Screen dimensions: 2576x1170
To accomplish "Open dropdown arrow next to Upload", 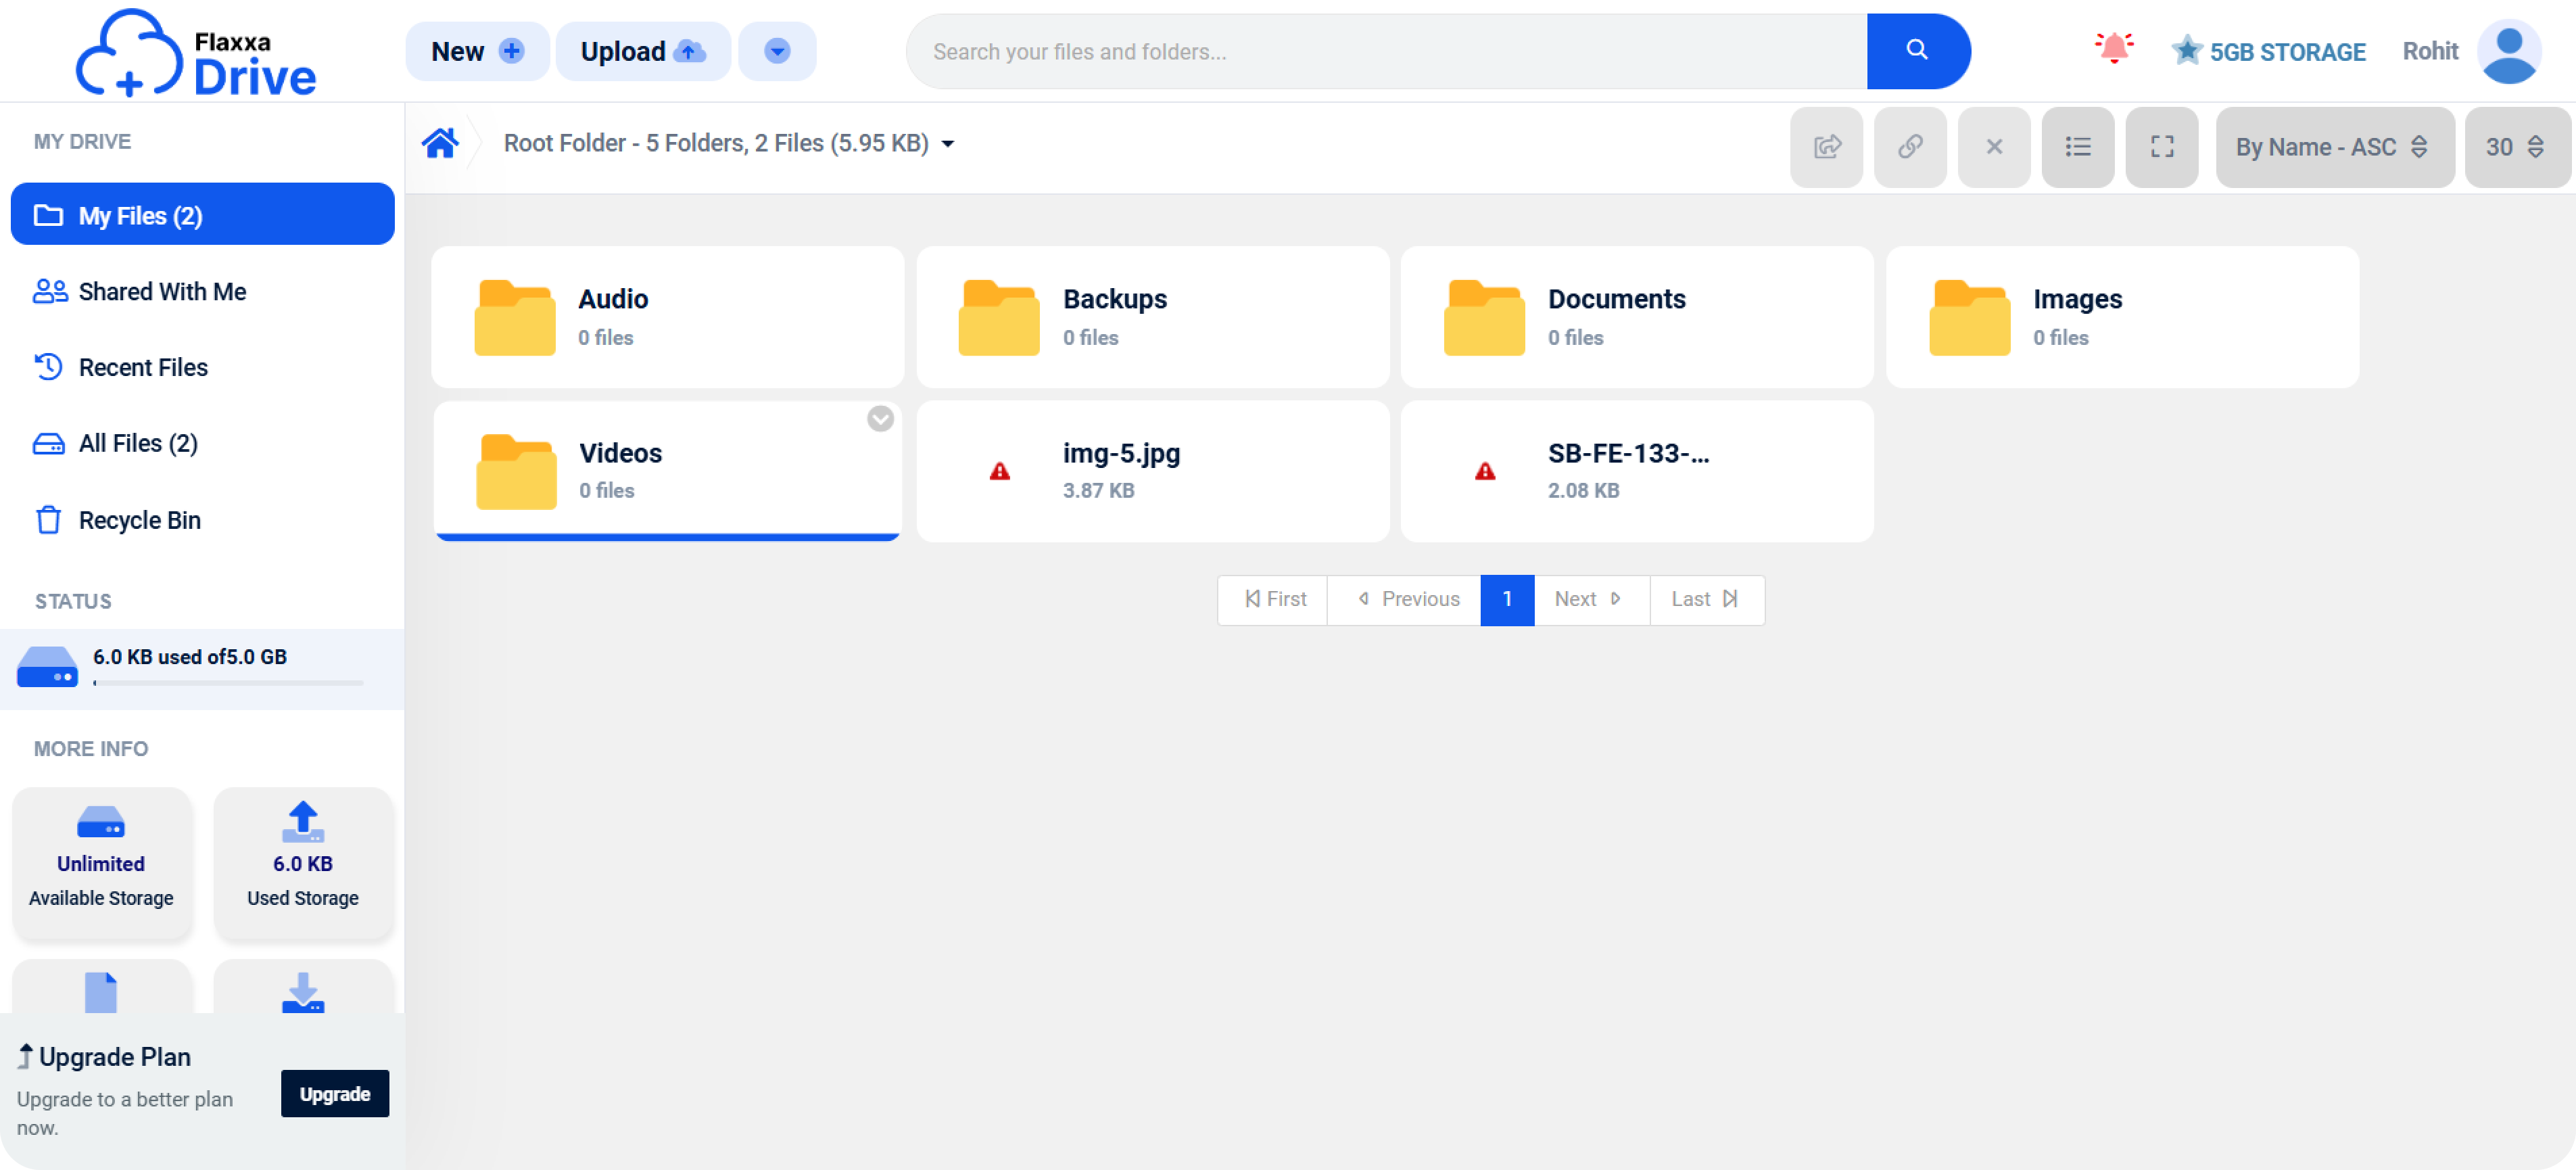I will pyautogui.click(x=777, y=51).
